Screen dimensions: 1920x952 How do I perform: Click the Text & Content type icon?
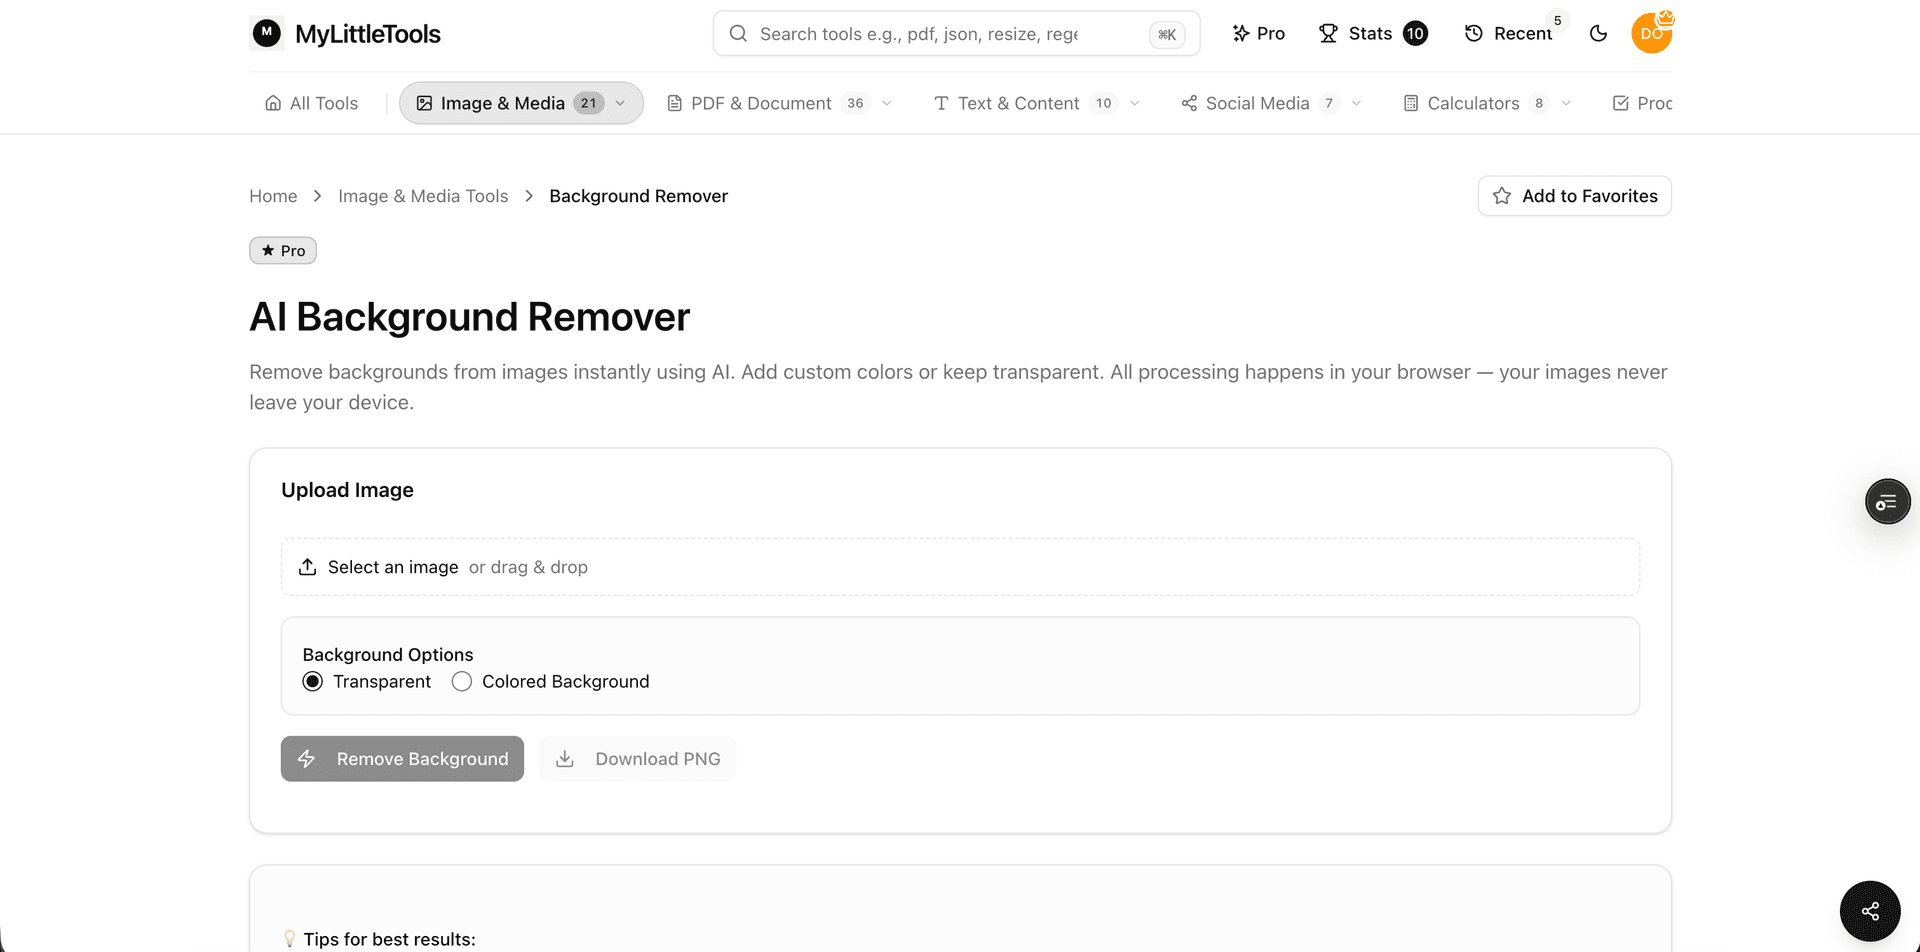941,103
